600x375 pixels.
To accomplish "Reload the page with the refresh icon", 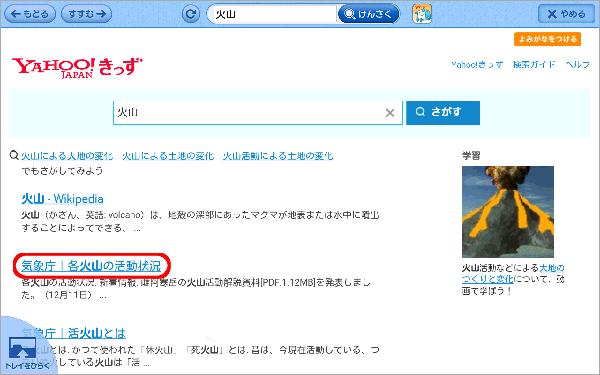I will click(x=191, y=14).
